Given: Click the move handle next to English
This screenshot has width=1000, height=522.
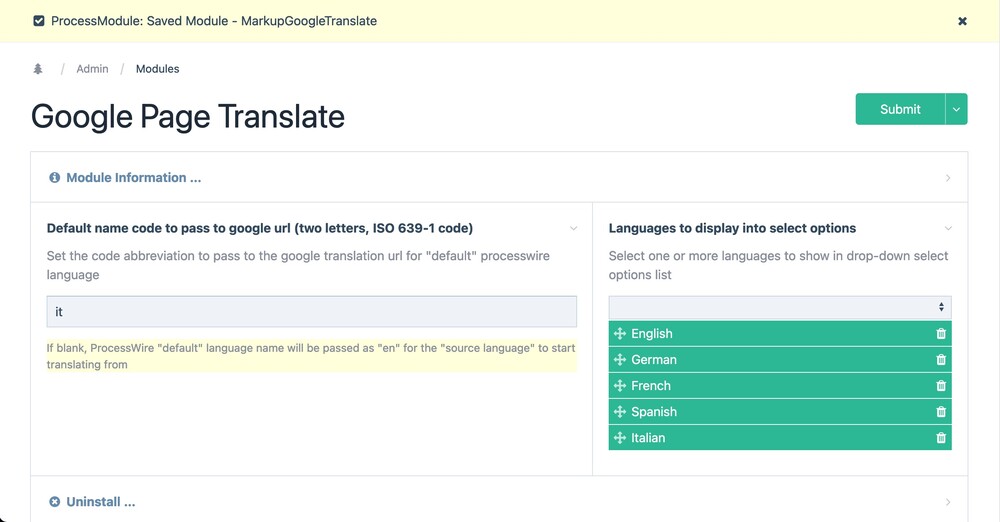Looking at the screenshot, I should pyautogui.click(x=620, y=334).
